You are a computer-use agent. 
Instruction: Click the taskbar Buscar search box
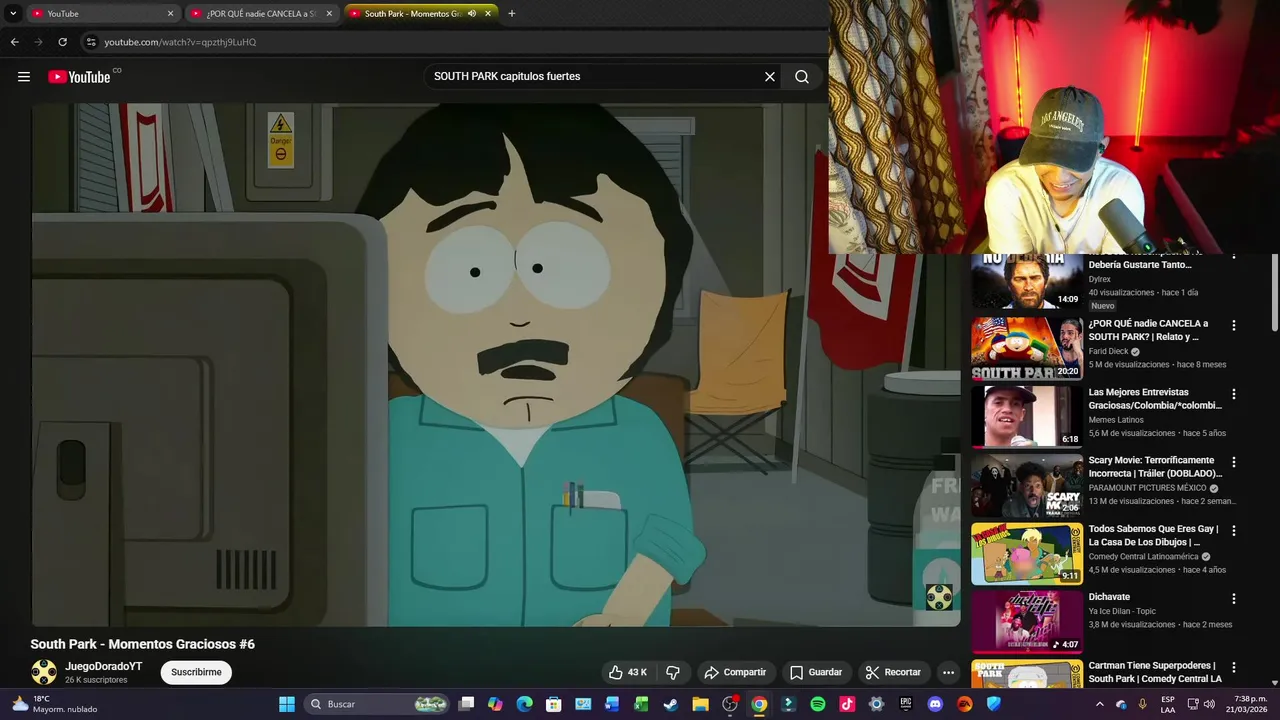click(x=376, y=704)
